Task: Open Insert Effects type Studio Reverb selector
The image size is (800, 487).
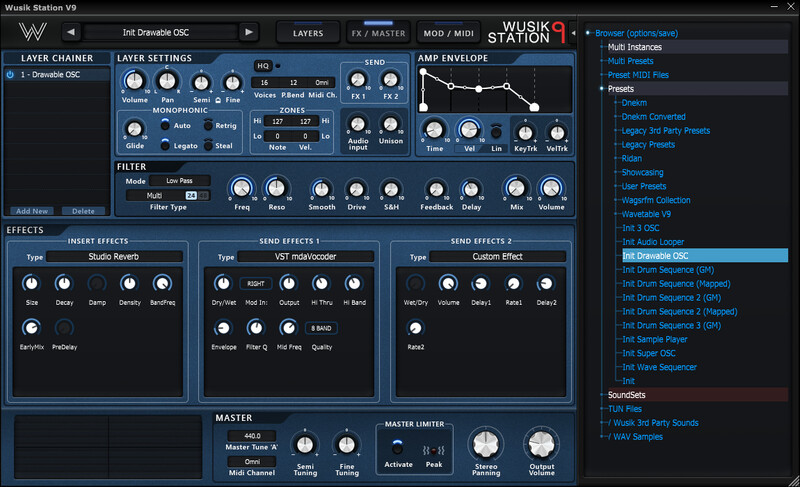Action: click(114, 257)
